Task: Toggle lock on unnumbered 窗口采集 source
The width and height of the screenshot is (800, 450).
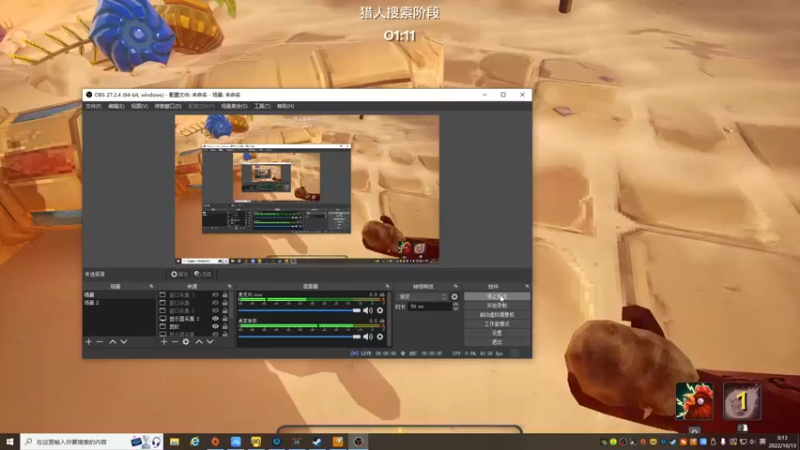Action: coord(224,303)
